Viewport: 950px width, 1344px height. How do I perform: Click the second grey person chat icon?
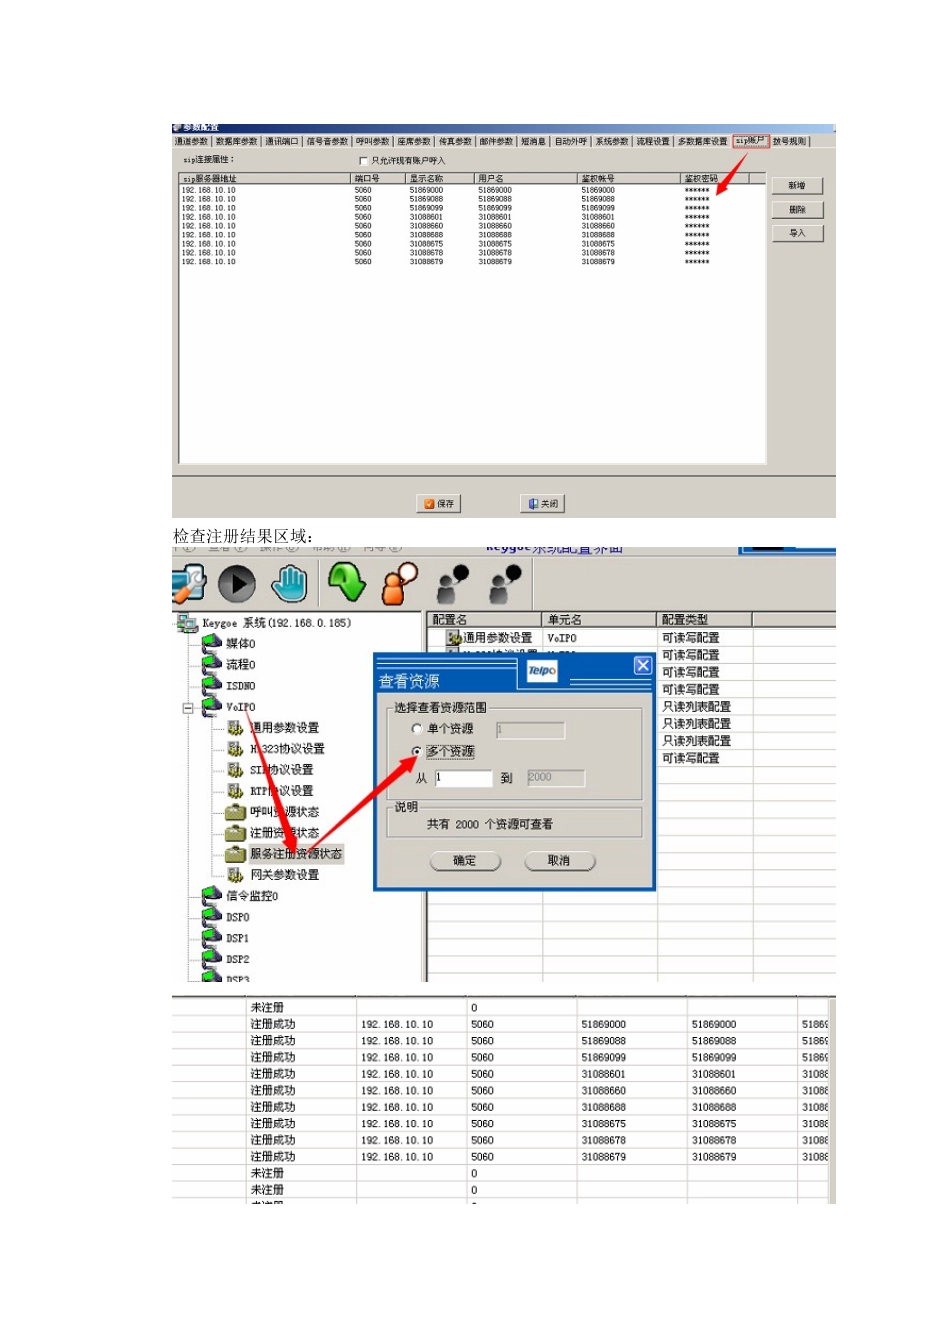click(506, 584)
